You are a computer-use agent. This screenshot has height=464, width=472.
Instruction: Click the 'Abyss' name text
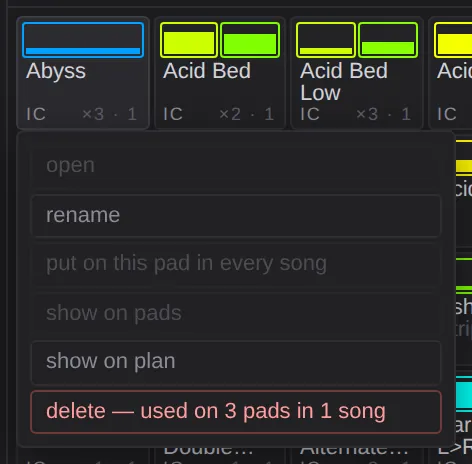tap(56, 71)
